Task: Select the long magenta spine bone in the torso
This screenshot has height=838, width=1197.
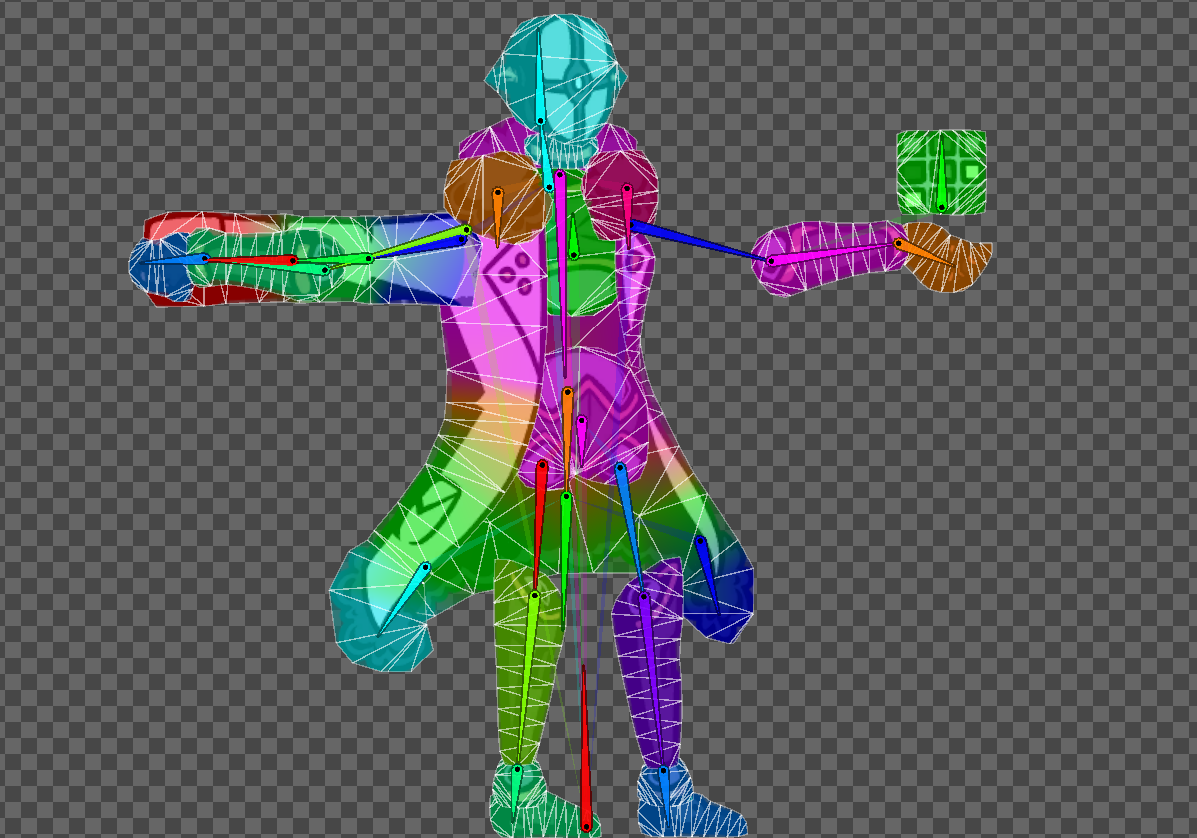Action: 562,260
